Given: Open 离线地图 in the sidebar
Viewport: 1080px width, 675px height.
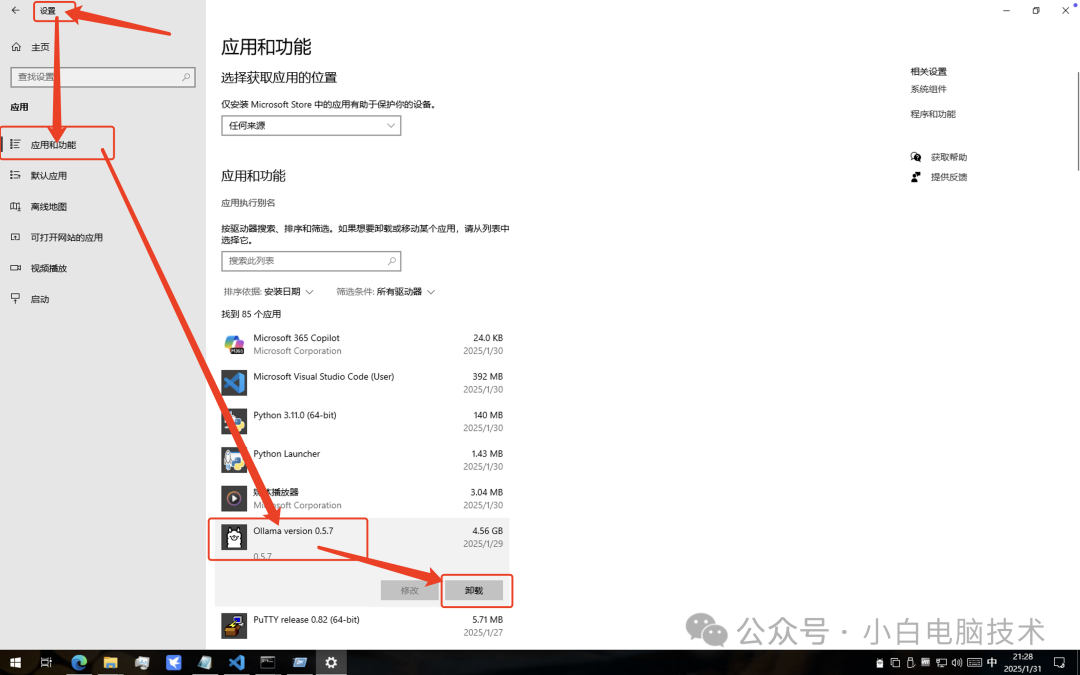Looking at the screenshot, I should point(48,207).
